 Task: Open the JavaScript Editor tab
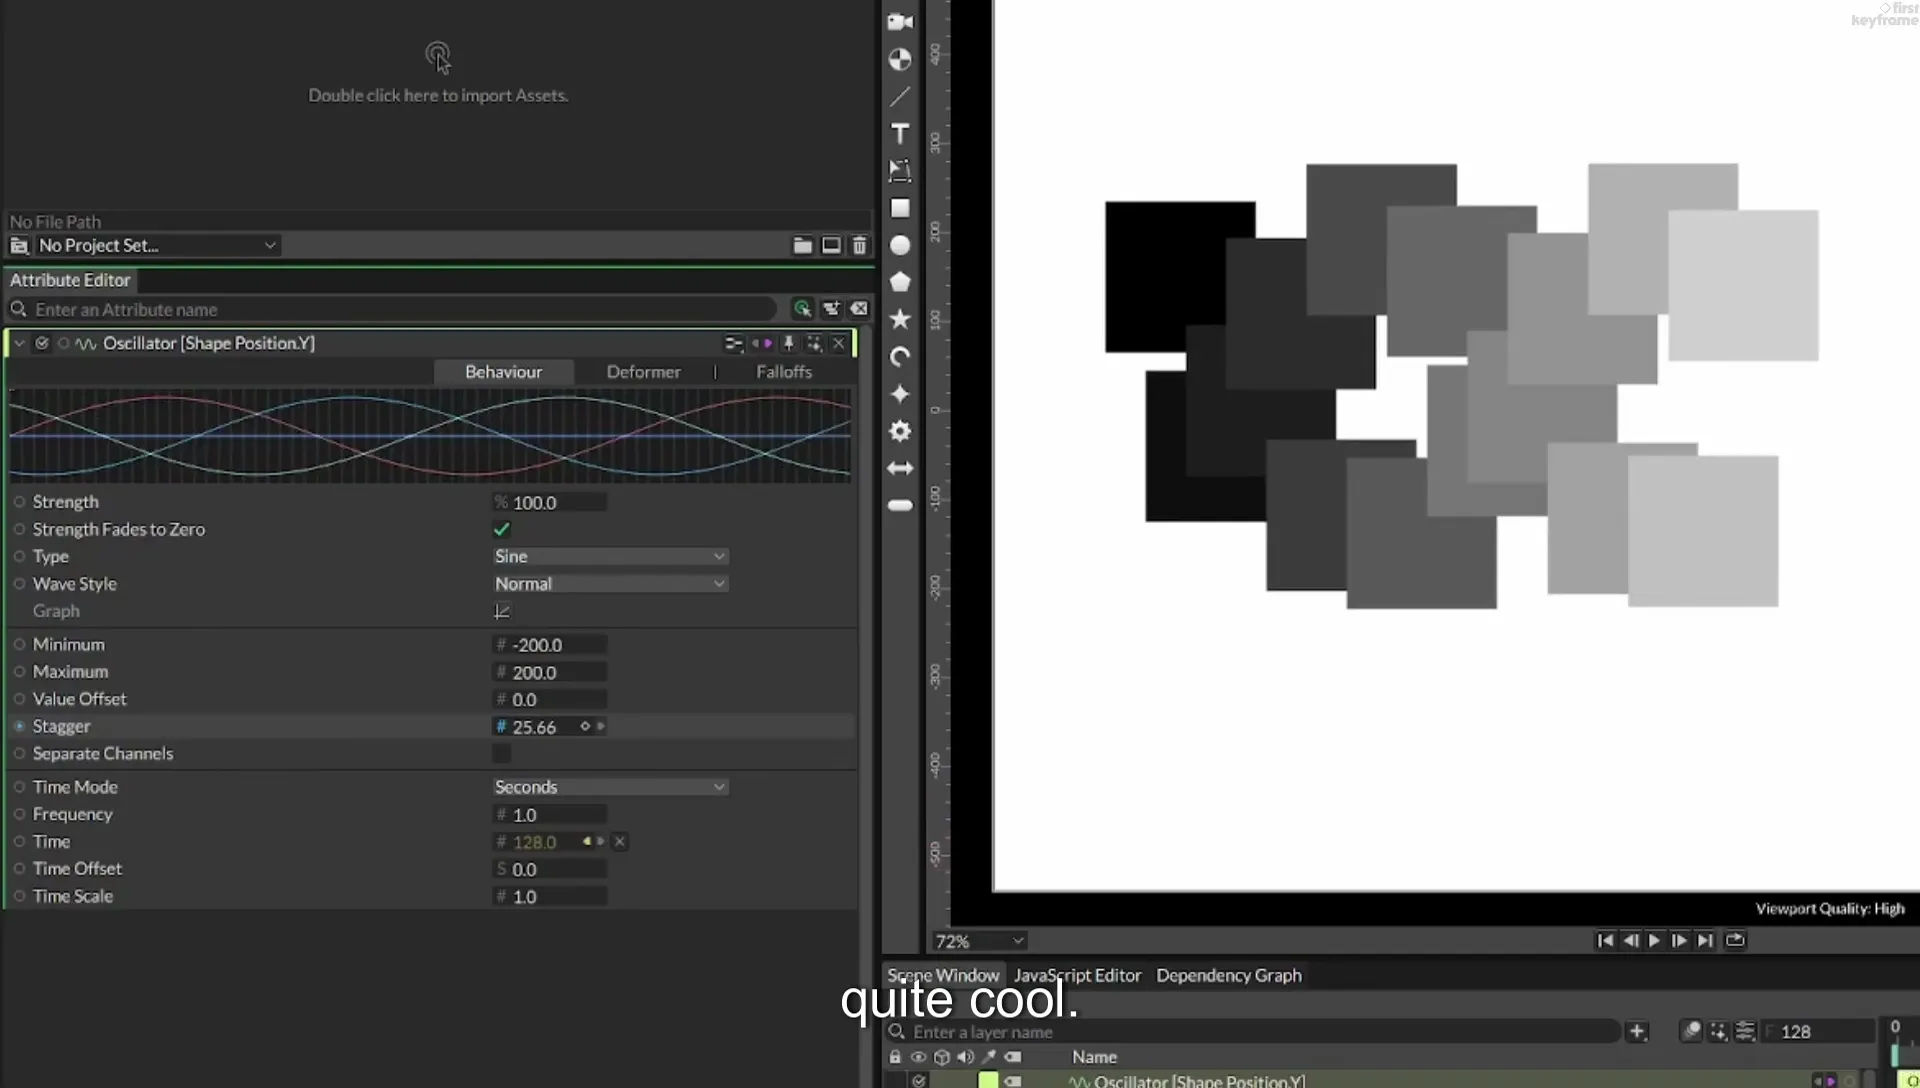tap(1077, 975)
